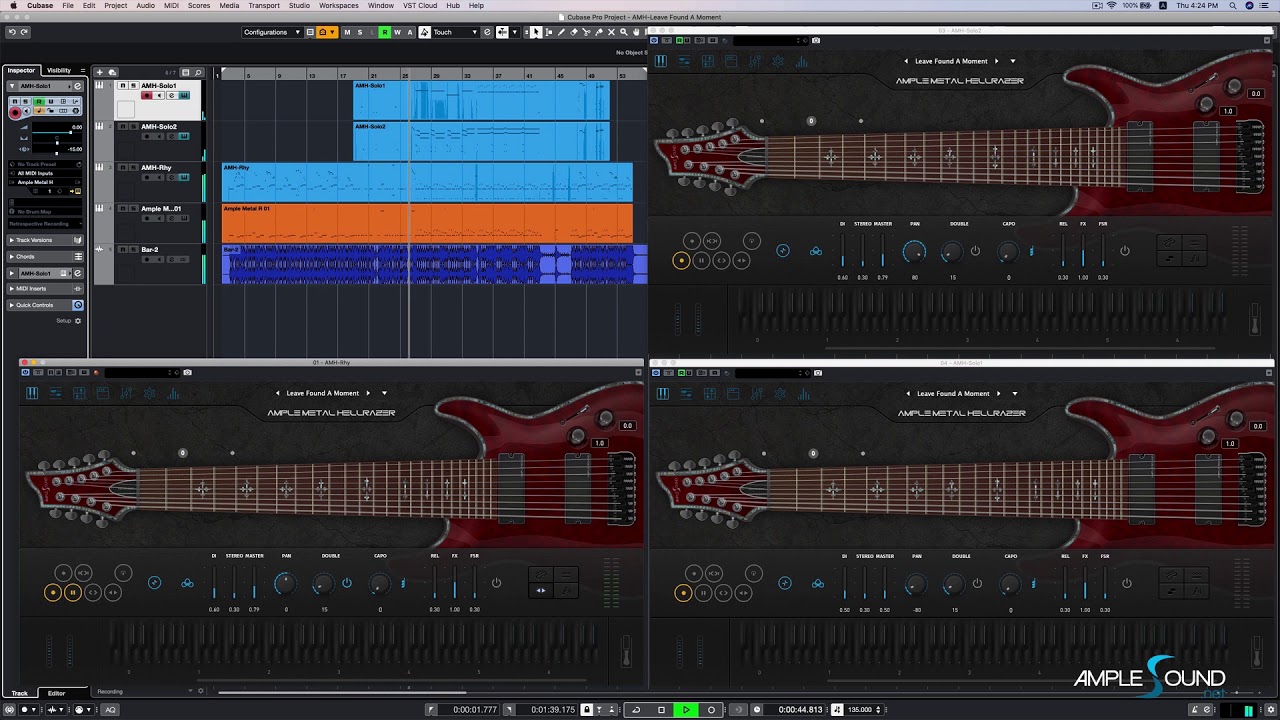Viewport: 1280px width, 720px height.
Task: Select the Track tab at bottom
Action: click(20, 693)
